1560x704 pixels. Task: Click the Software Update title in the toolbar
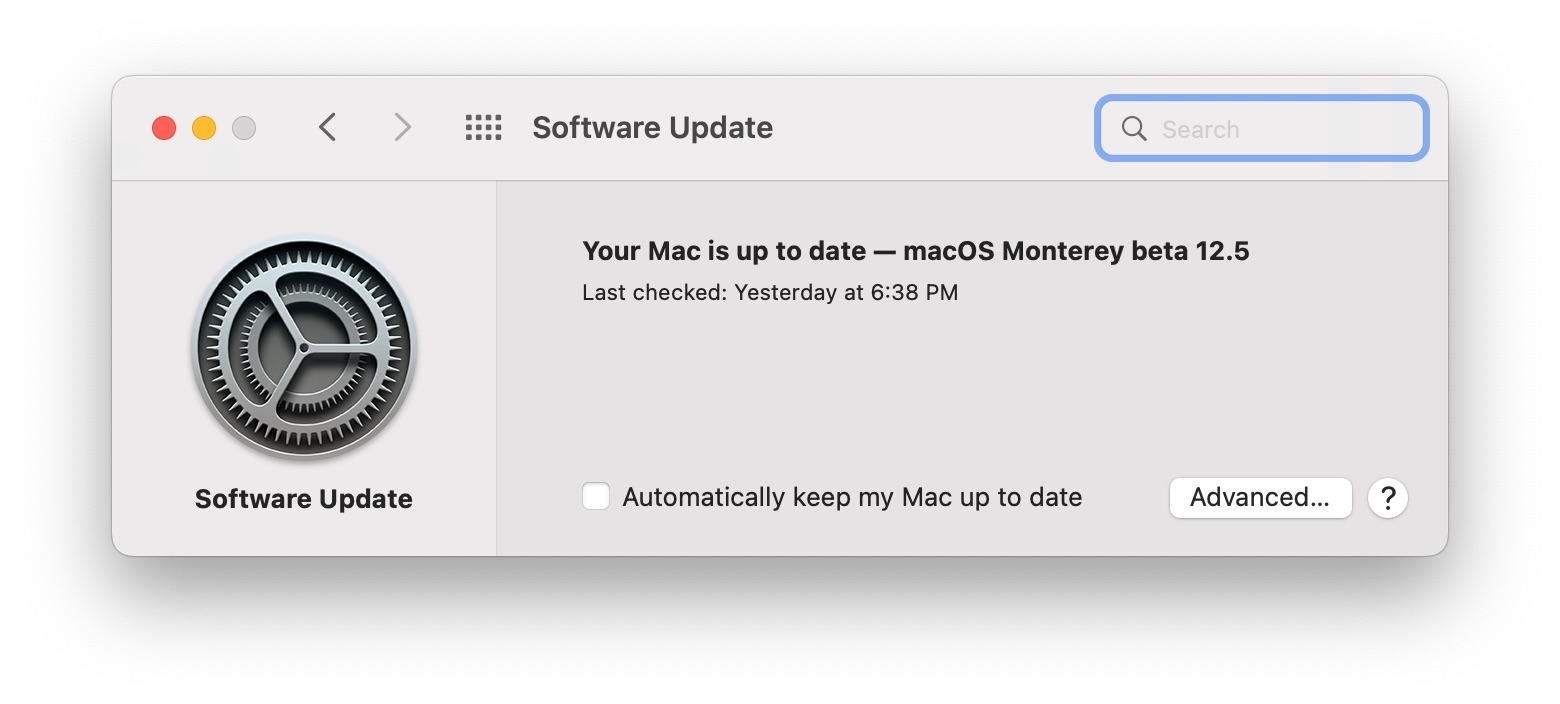pos(652,127)
